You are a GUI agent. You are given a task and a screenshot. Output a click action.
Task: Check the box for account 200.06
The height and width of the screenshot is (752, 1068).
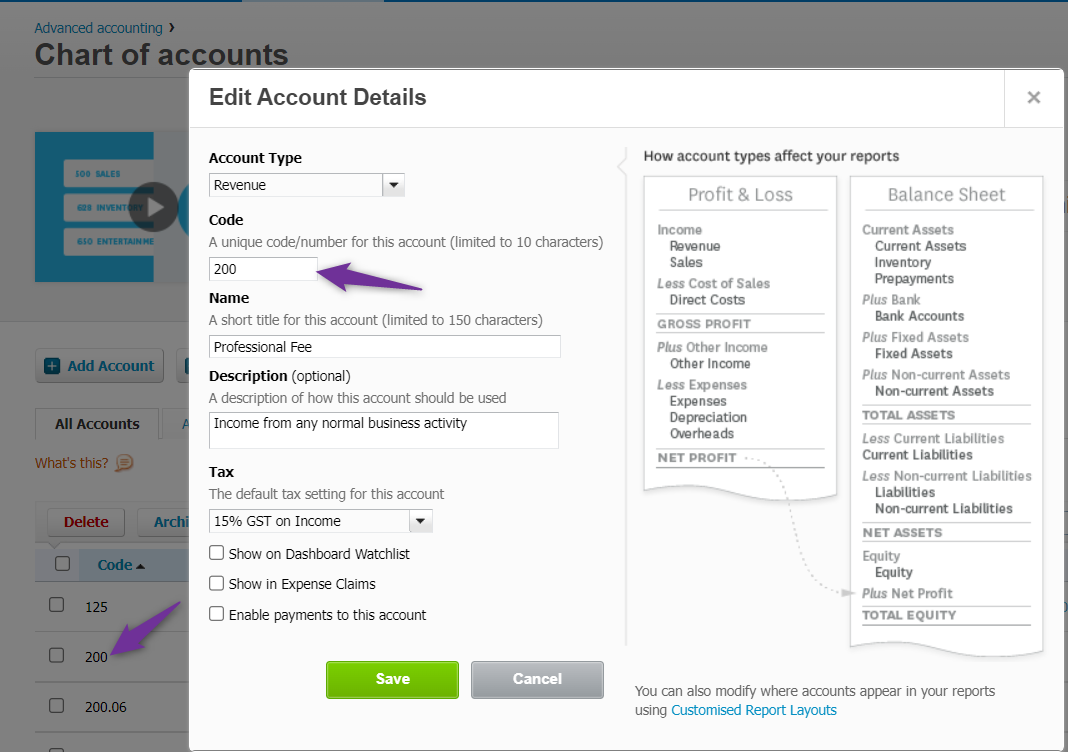point(57,706)
